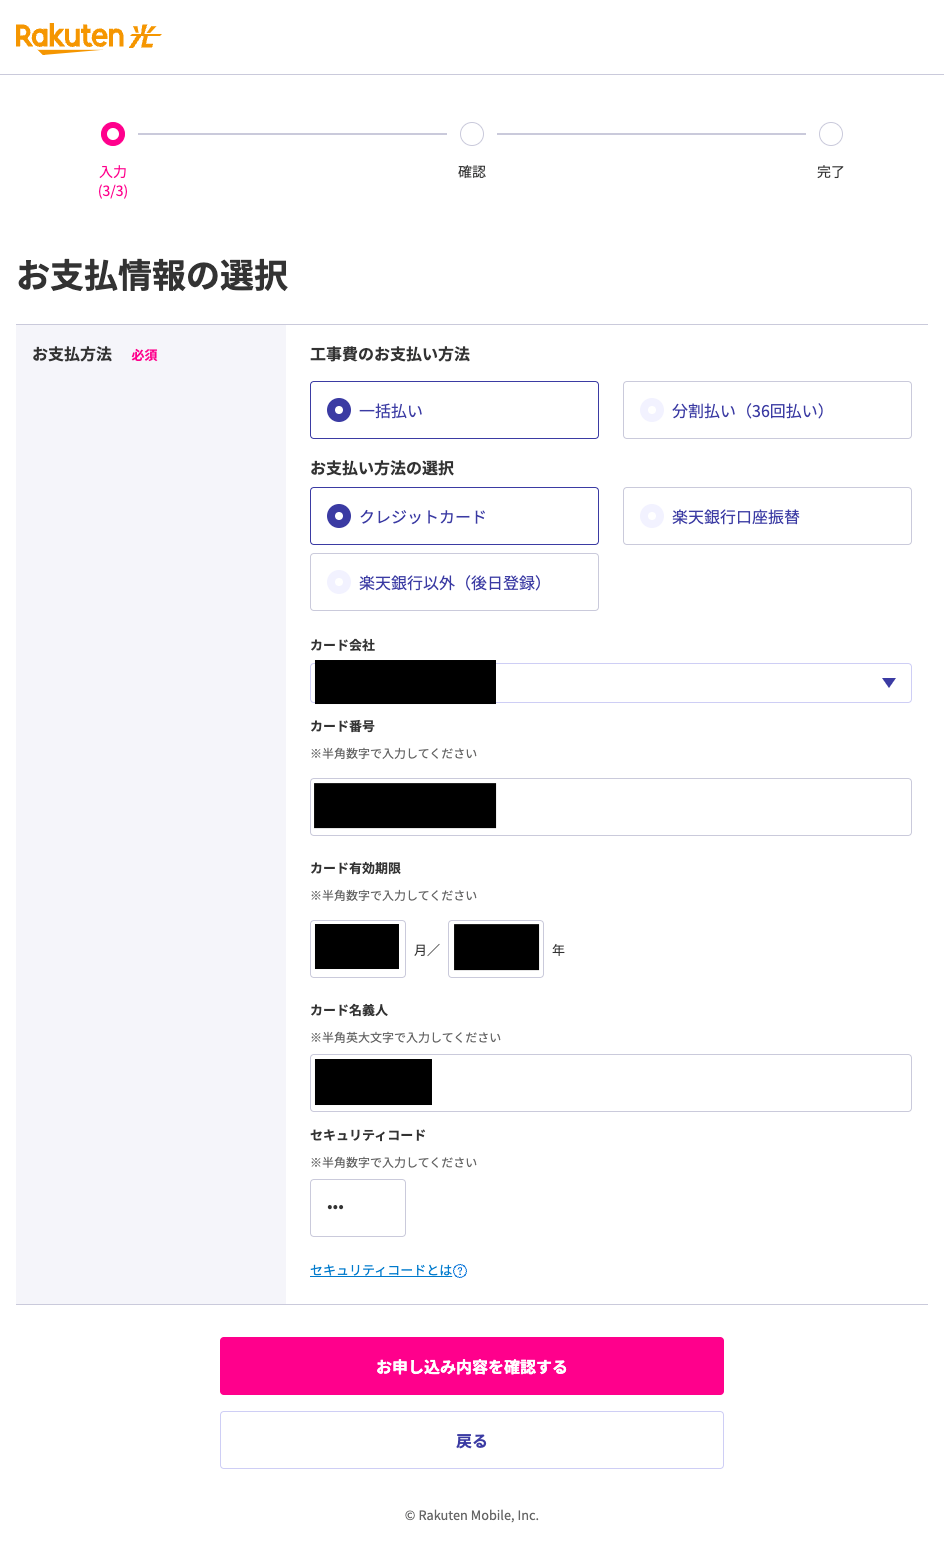
Task: Focus the セキュリティコード field
Action: [358, 1208]
